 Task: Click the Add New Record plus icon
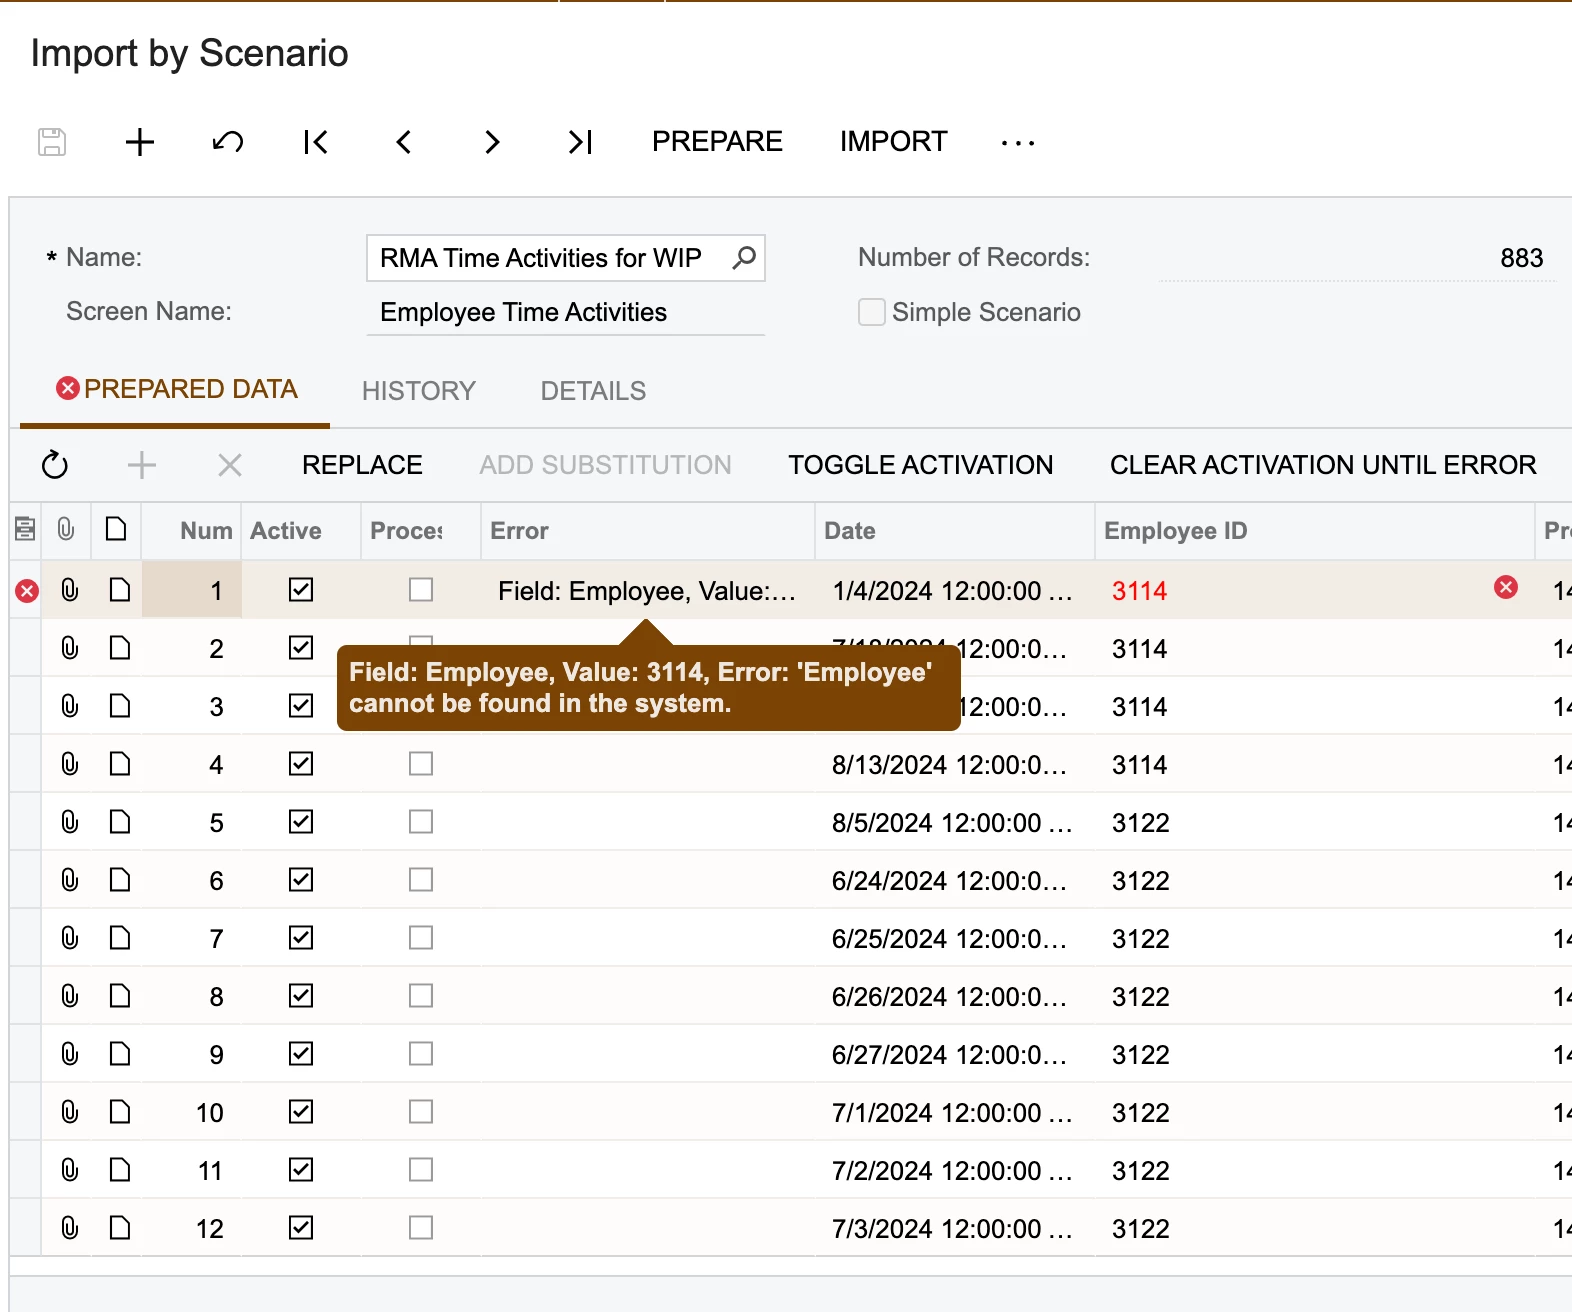tap(140, 142)
